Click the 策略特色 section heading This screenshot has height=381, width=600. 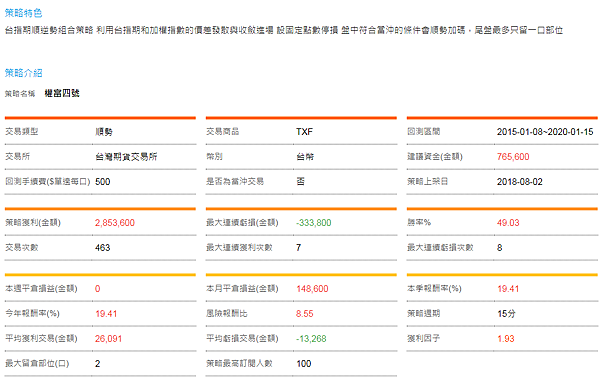(x=23, y=13)
